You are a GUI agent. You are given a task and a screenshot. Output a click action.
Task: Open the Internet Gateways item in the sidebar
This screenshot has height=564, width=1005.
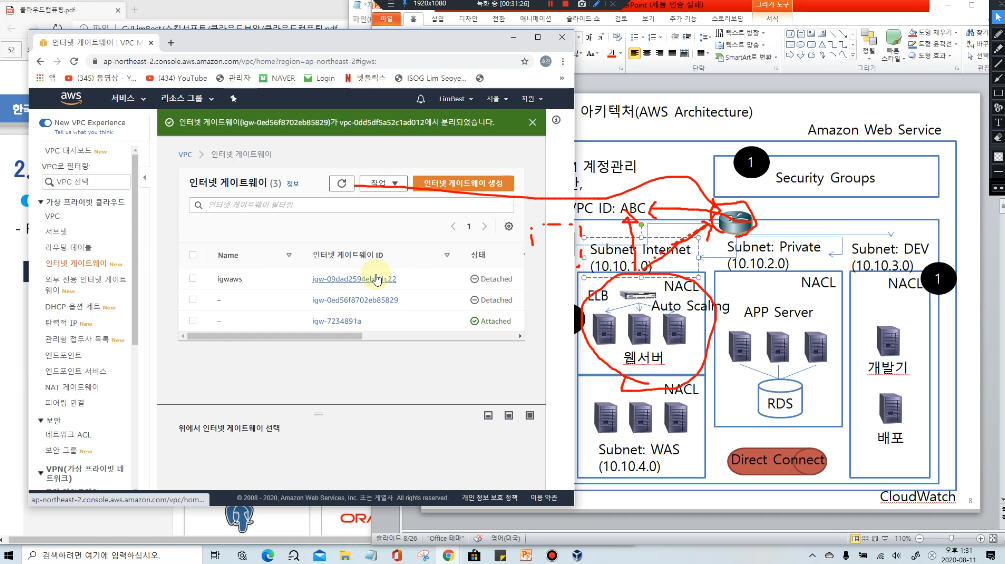click(x=76, y=263)
